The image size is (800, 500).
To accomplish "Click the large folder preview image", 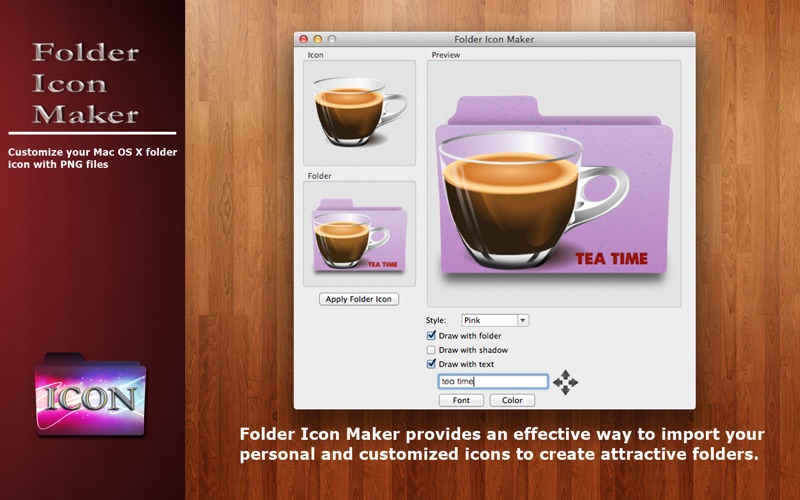I will pos(554,185).
